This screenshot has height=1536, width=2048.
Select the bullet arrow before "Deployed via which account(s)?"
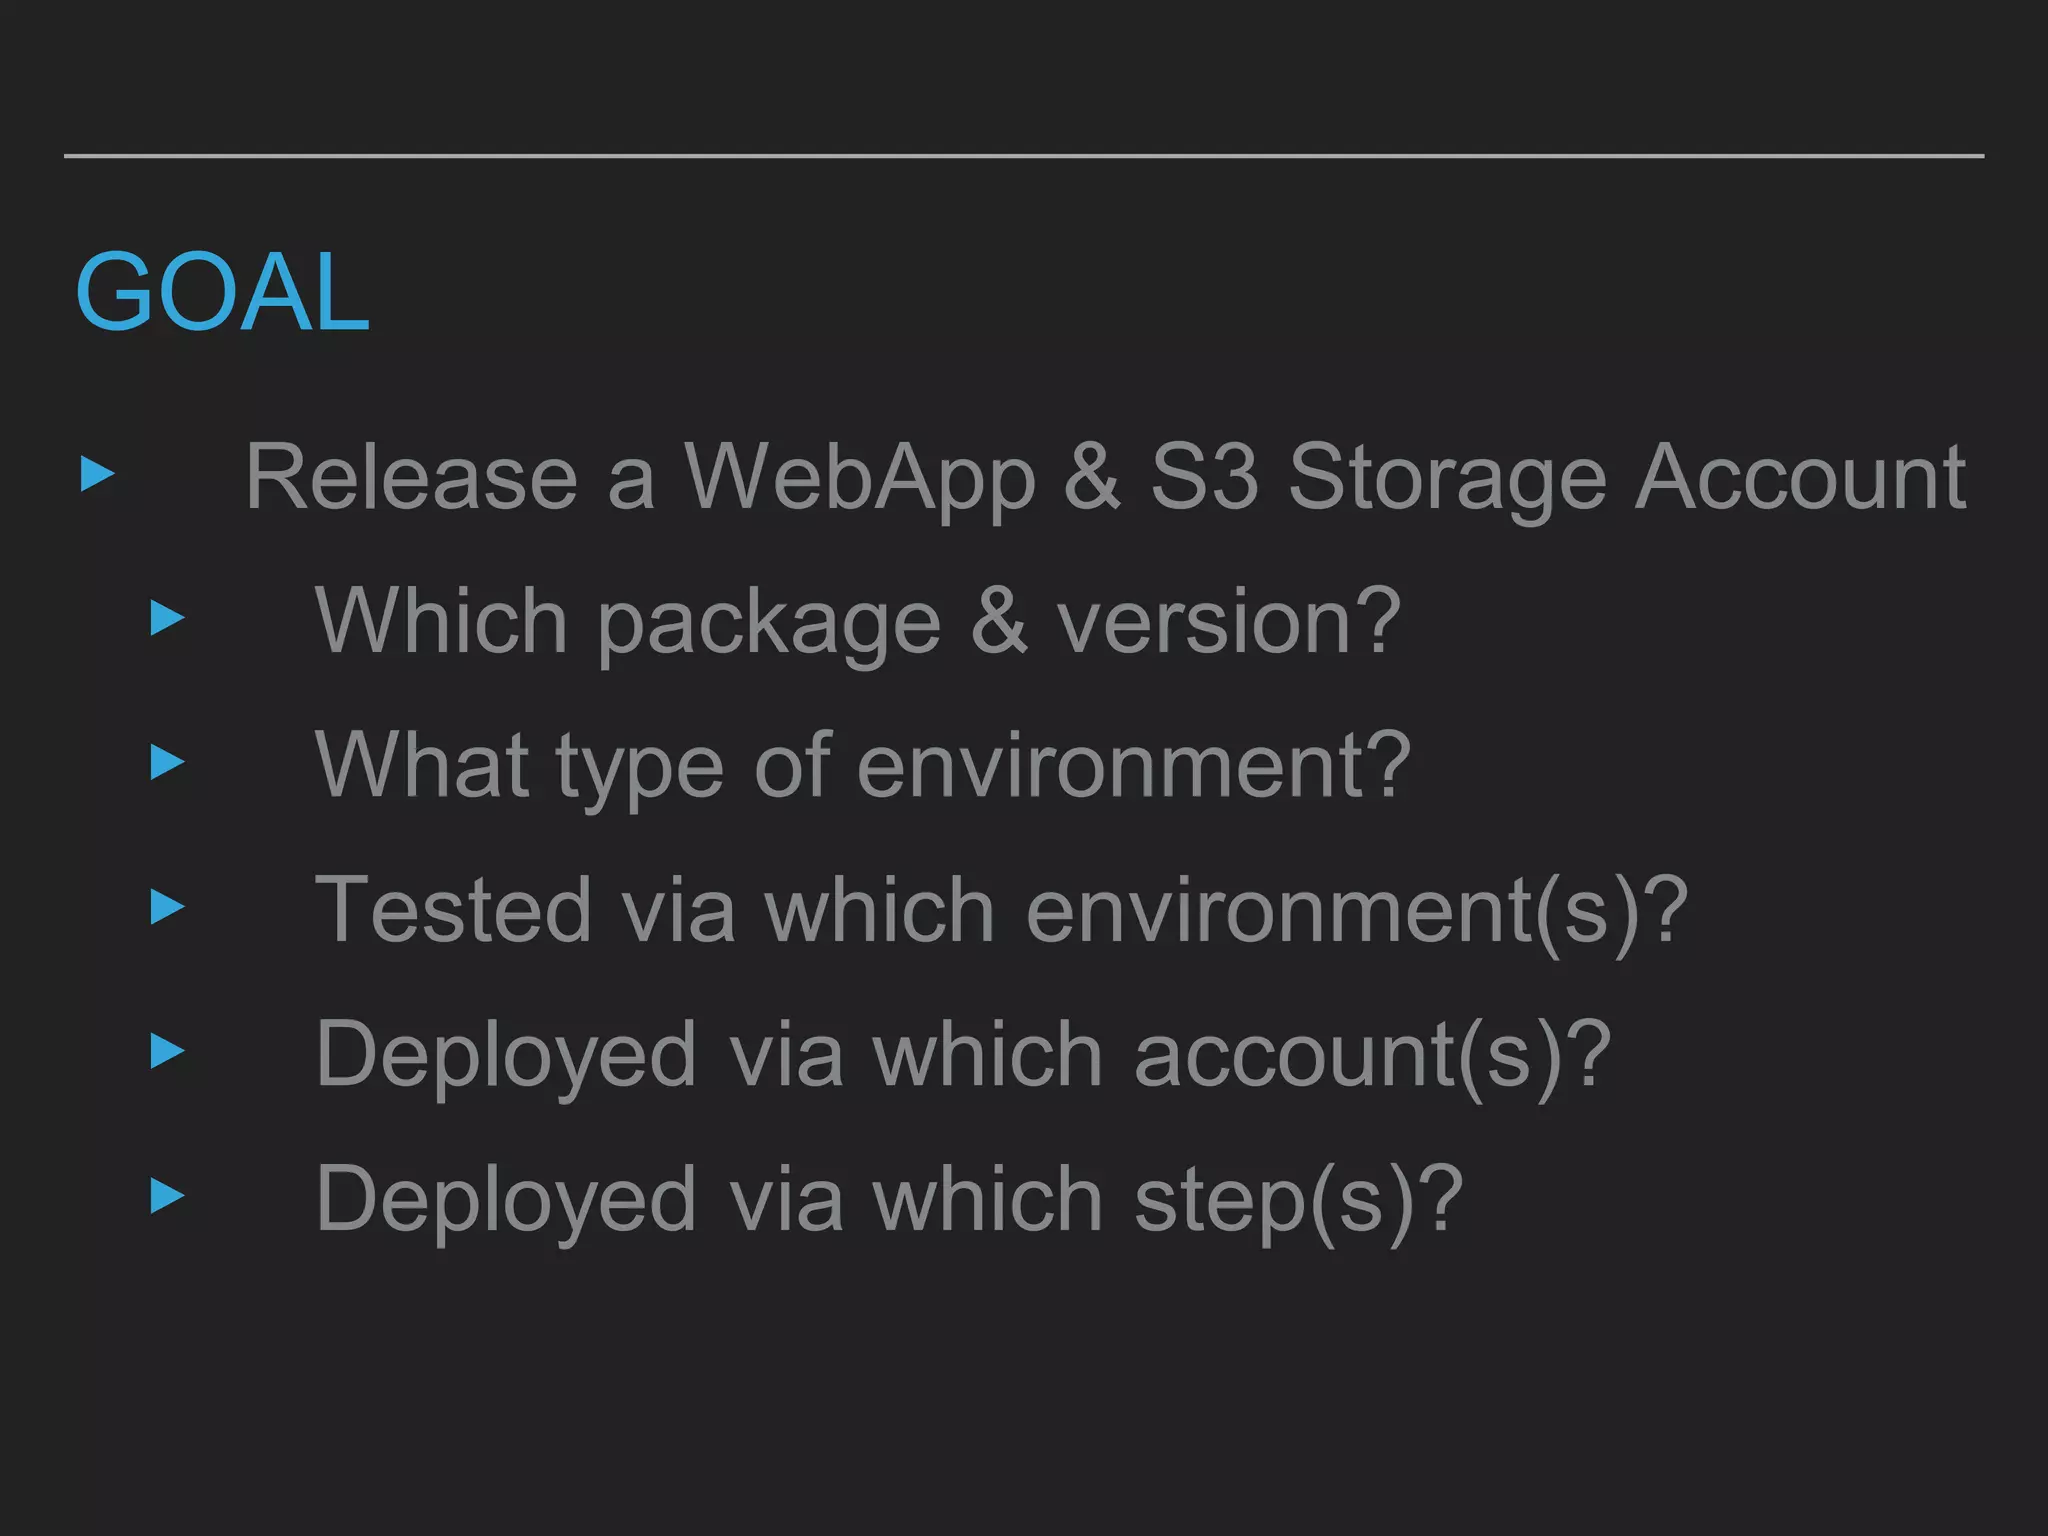pos(168,1051)
